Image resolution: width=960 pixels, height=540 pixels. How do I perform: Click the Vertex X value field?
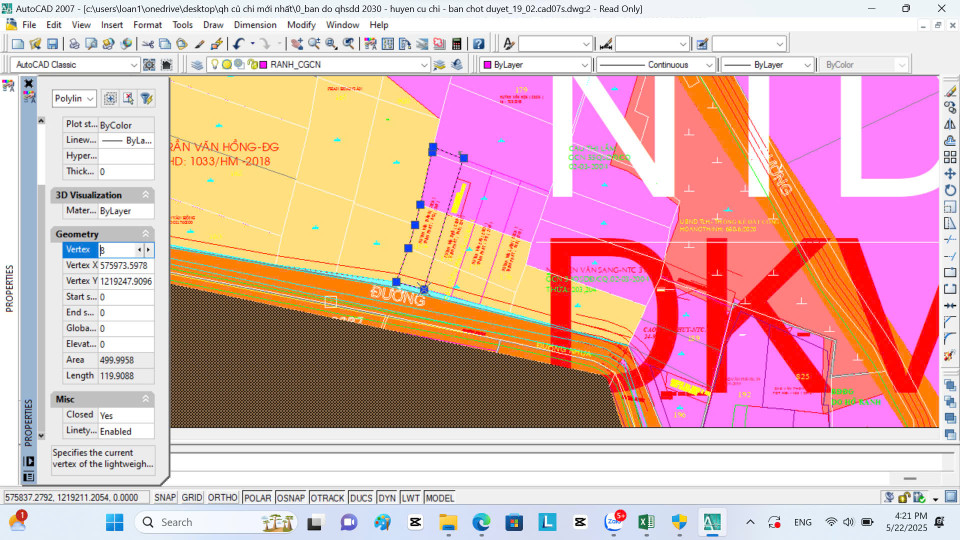[x=126, y=266]
